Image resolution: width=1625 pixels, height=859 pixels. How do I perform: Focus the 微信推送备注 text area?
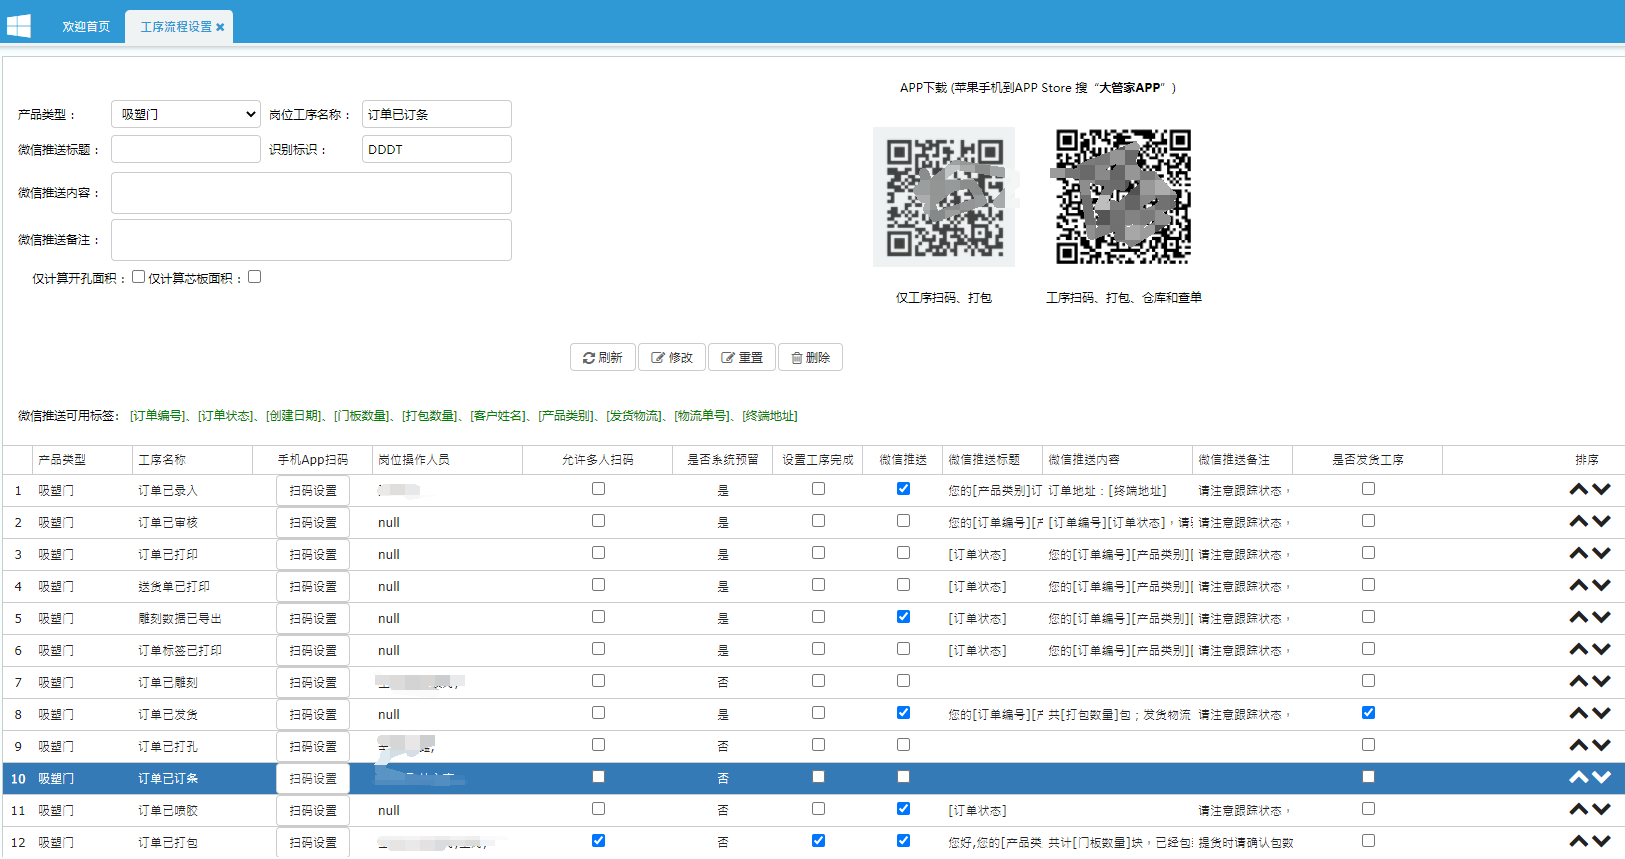point(311,240)
